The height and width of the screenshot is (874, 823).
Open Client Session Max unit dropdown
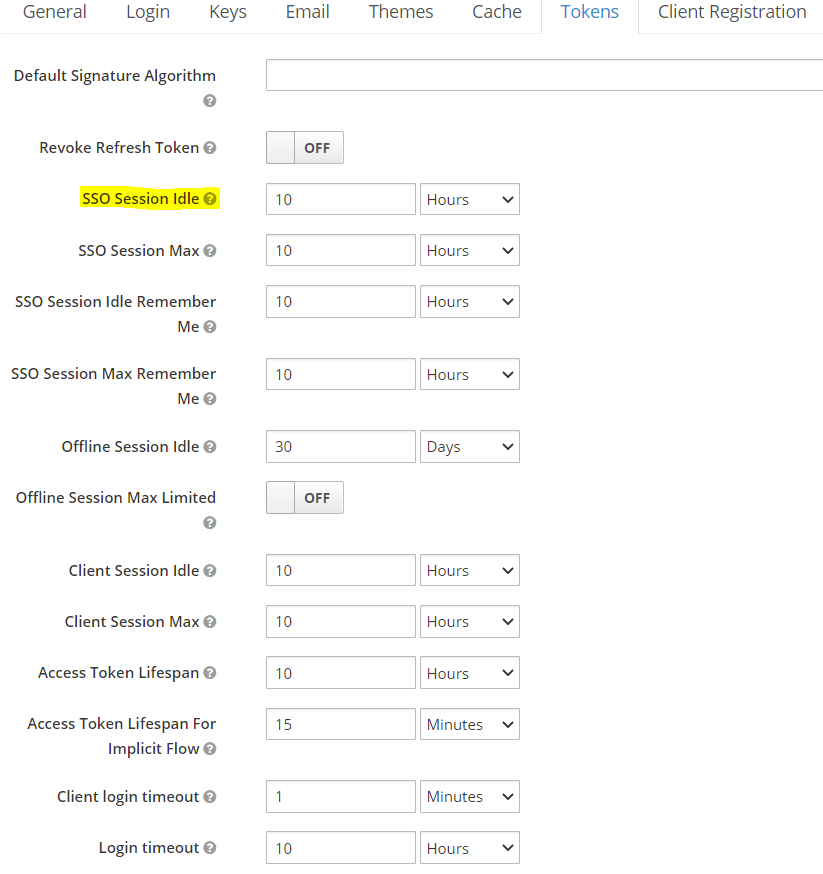[470, 621]
